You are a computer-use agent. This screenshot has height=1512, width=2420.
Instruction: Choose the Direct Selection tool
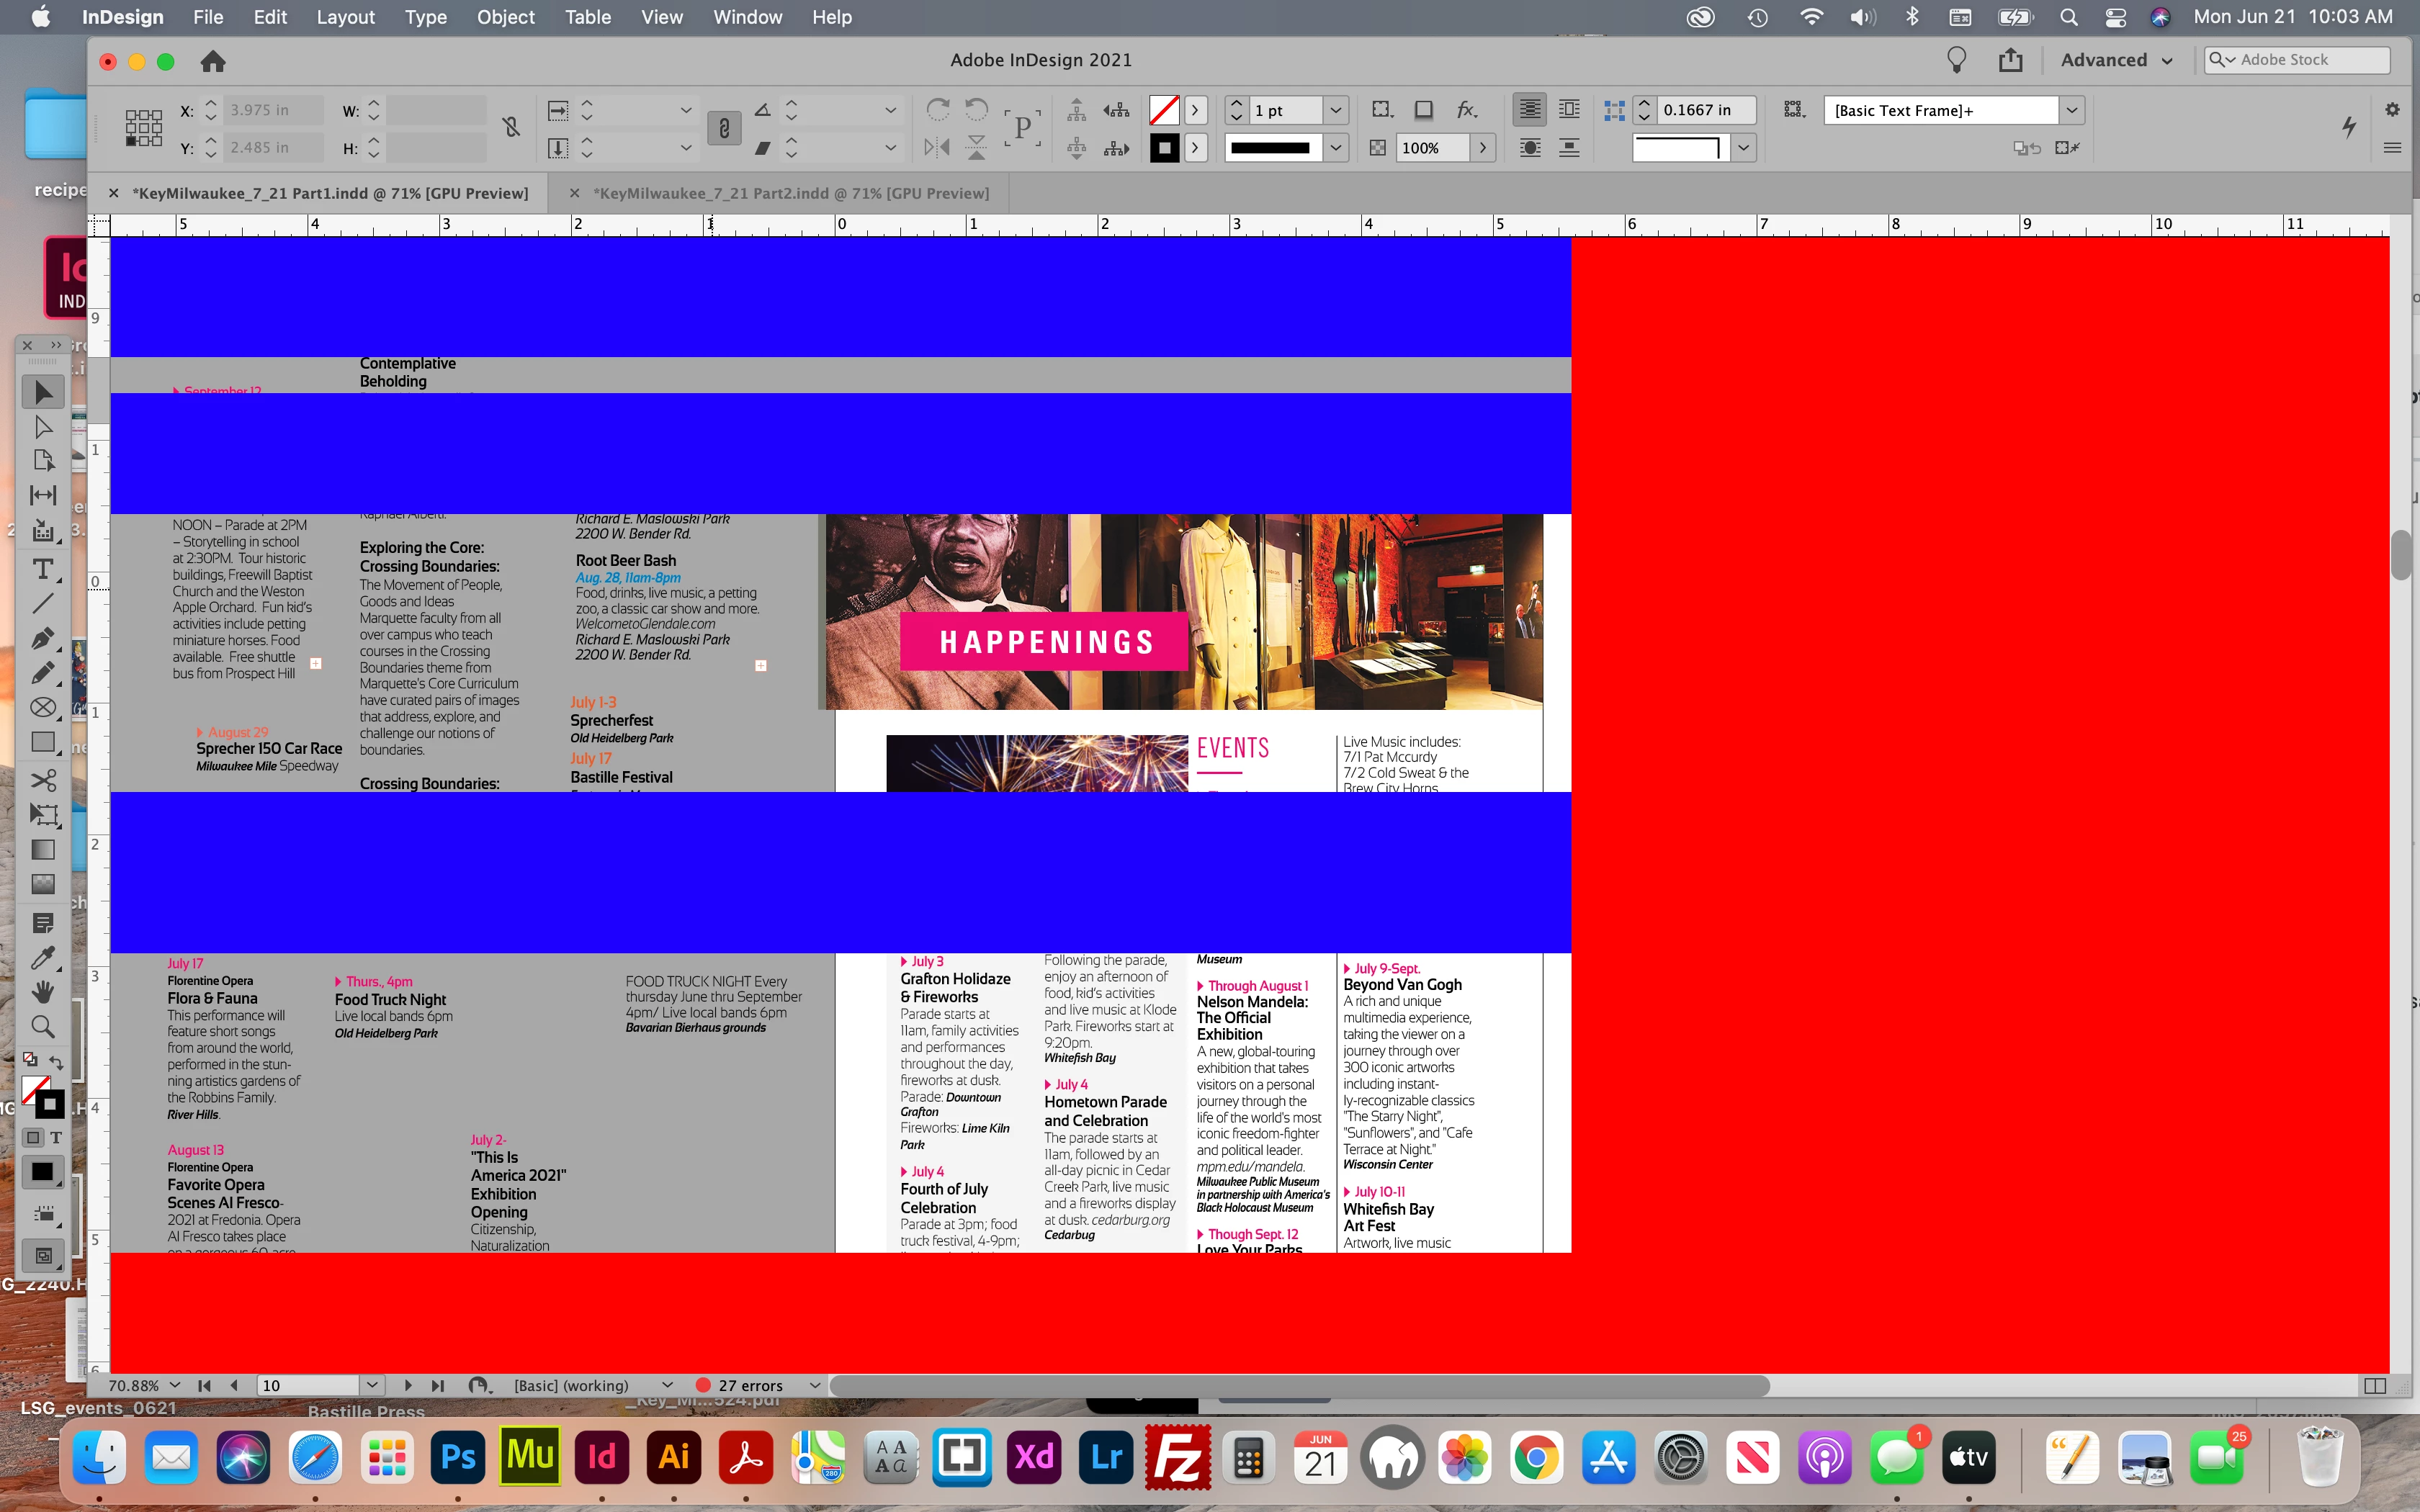coord(43,427)
